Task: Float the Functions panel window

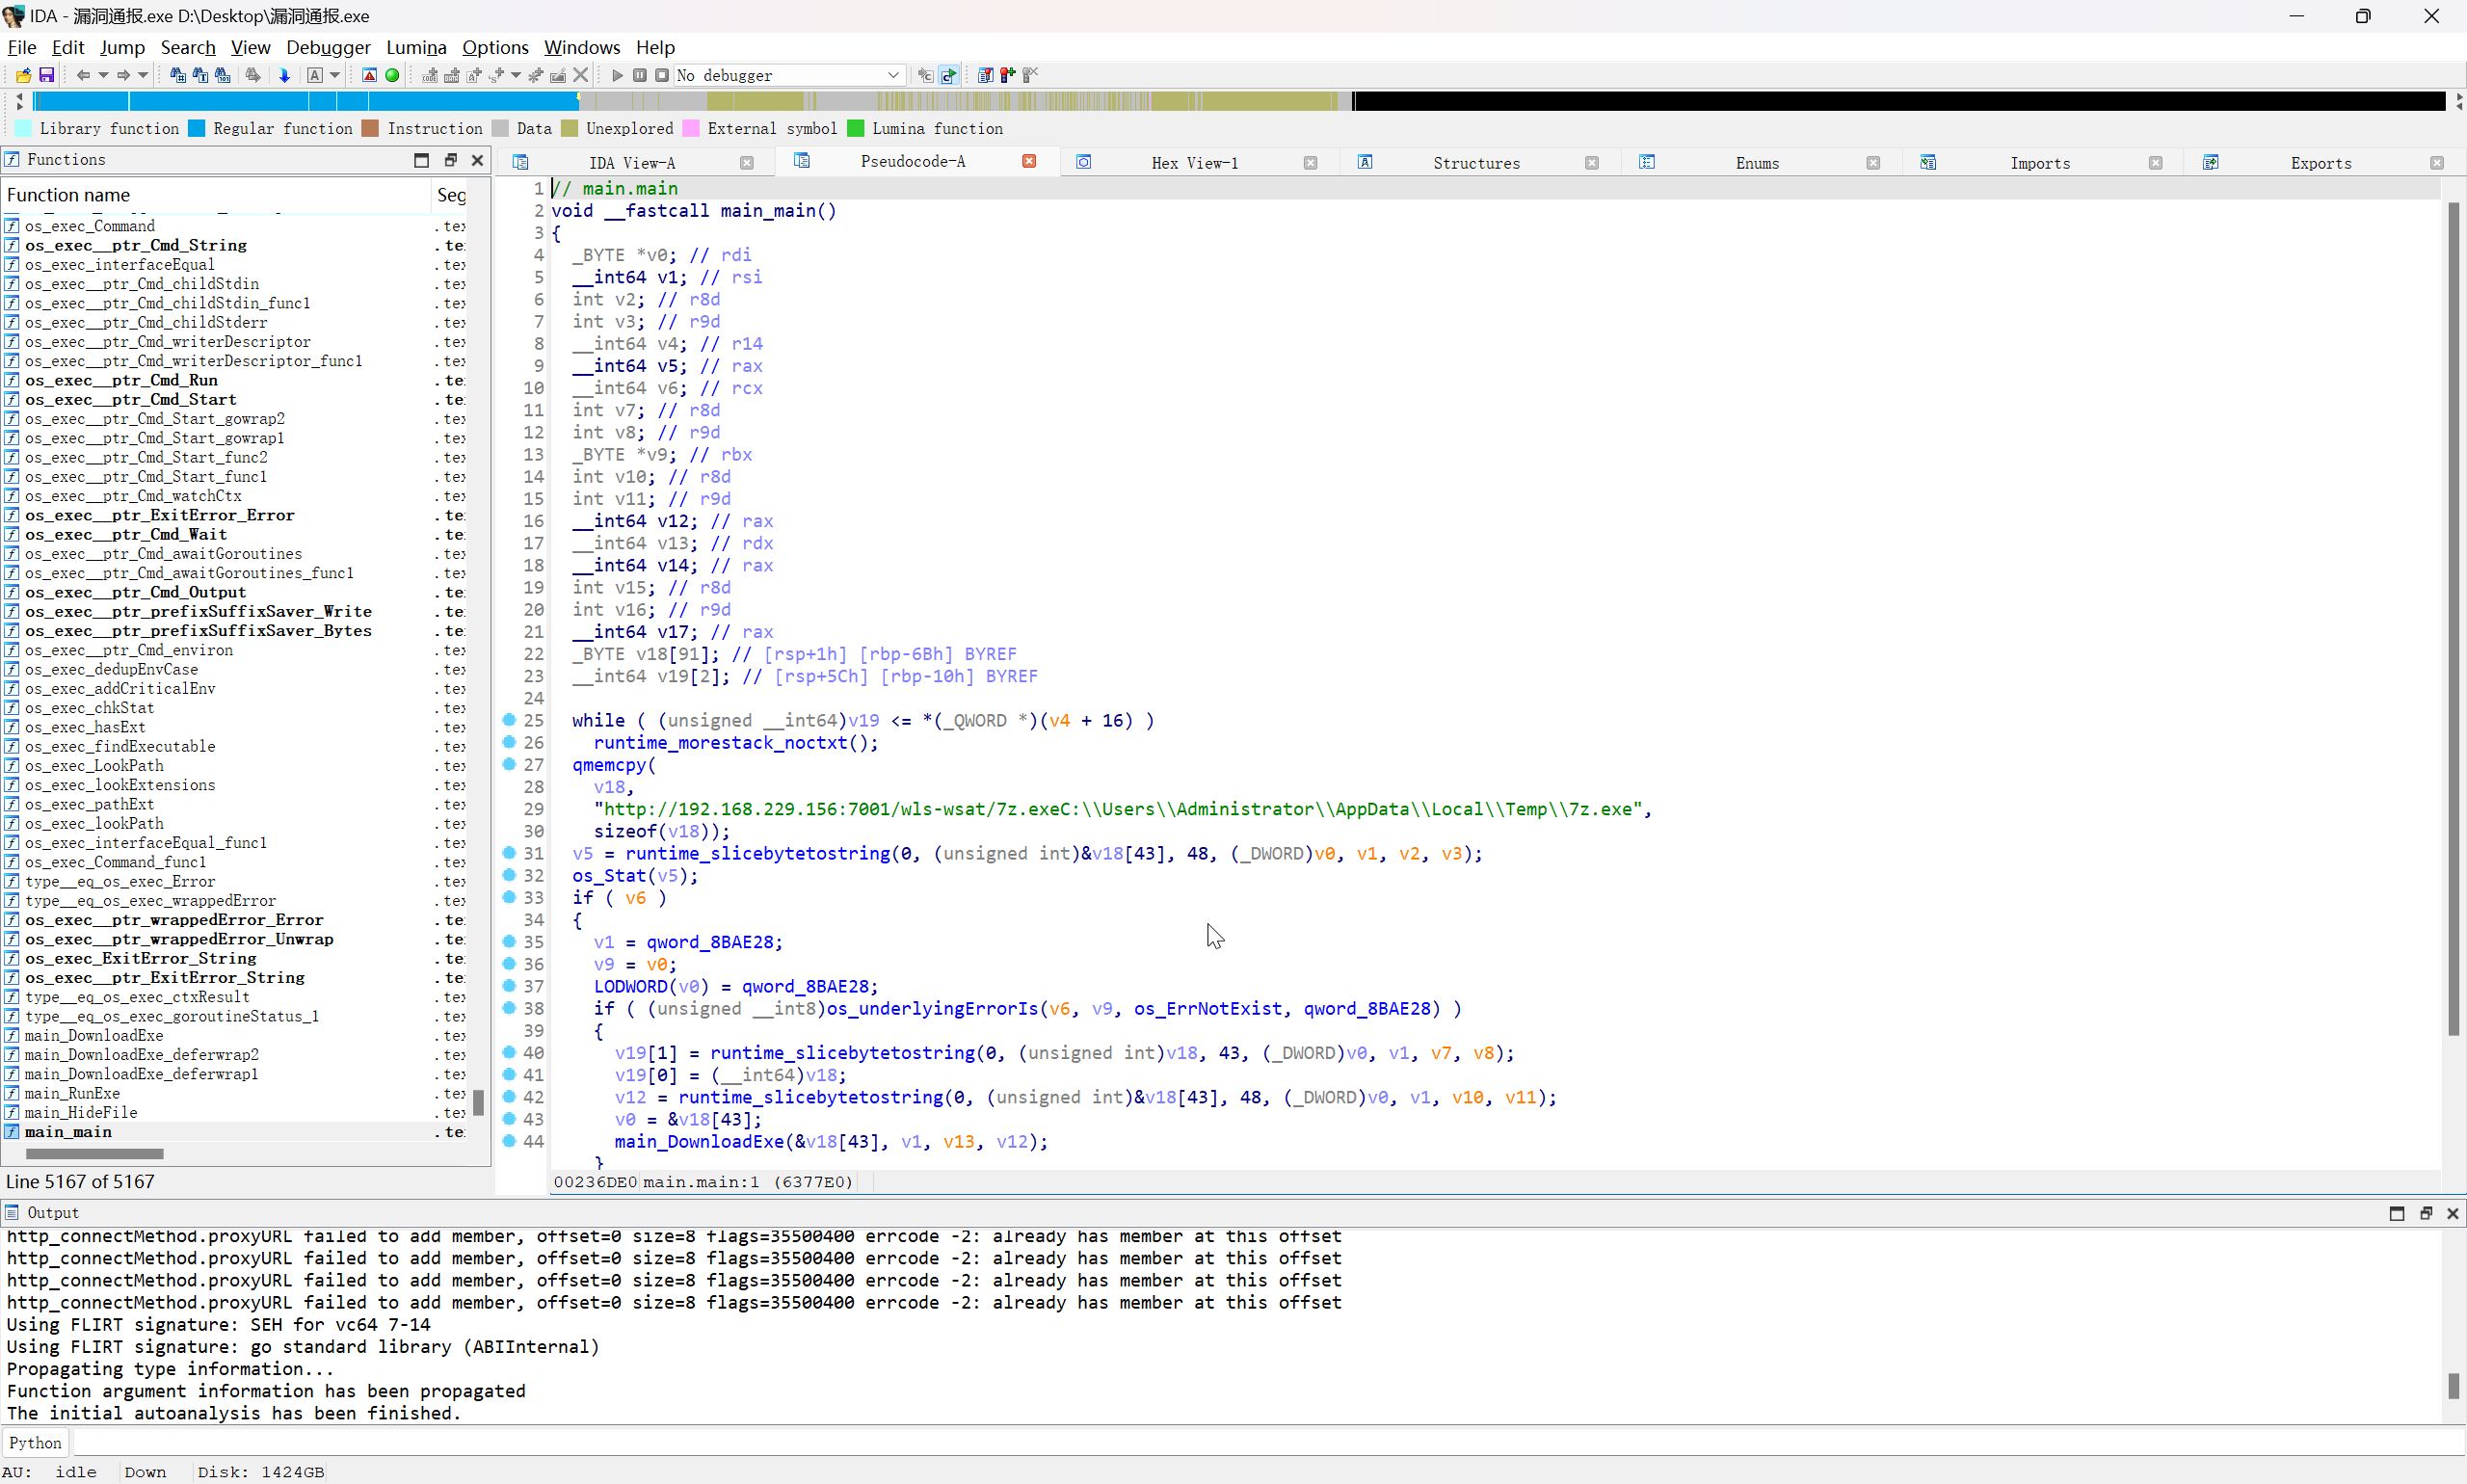Action: click(450, 160)
